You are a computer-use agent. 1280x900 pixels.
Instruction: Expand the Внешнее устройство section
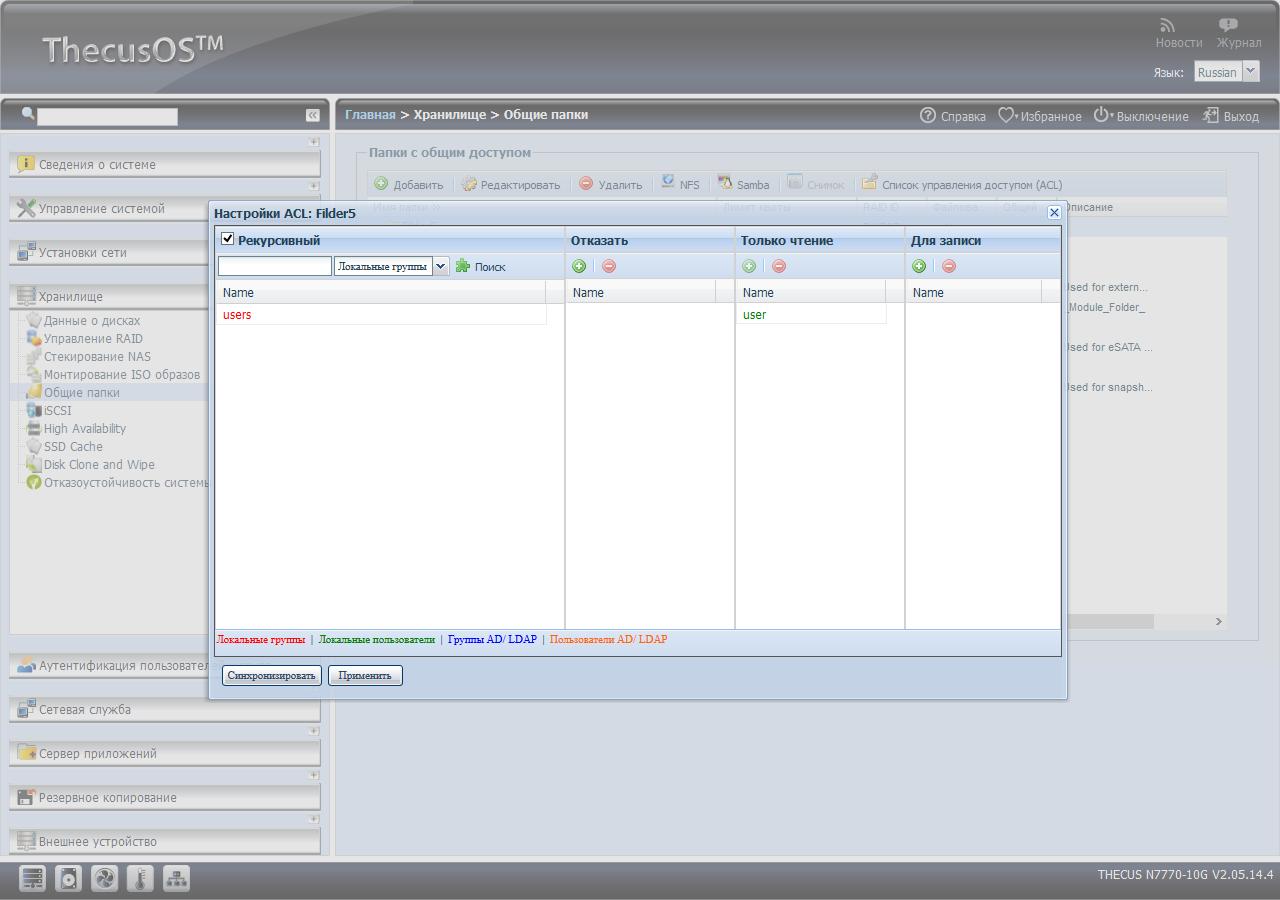click(x=165, y=842)
